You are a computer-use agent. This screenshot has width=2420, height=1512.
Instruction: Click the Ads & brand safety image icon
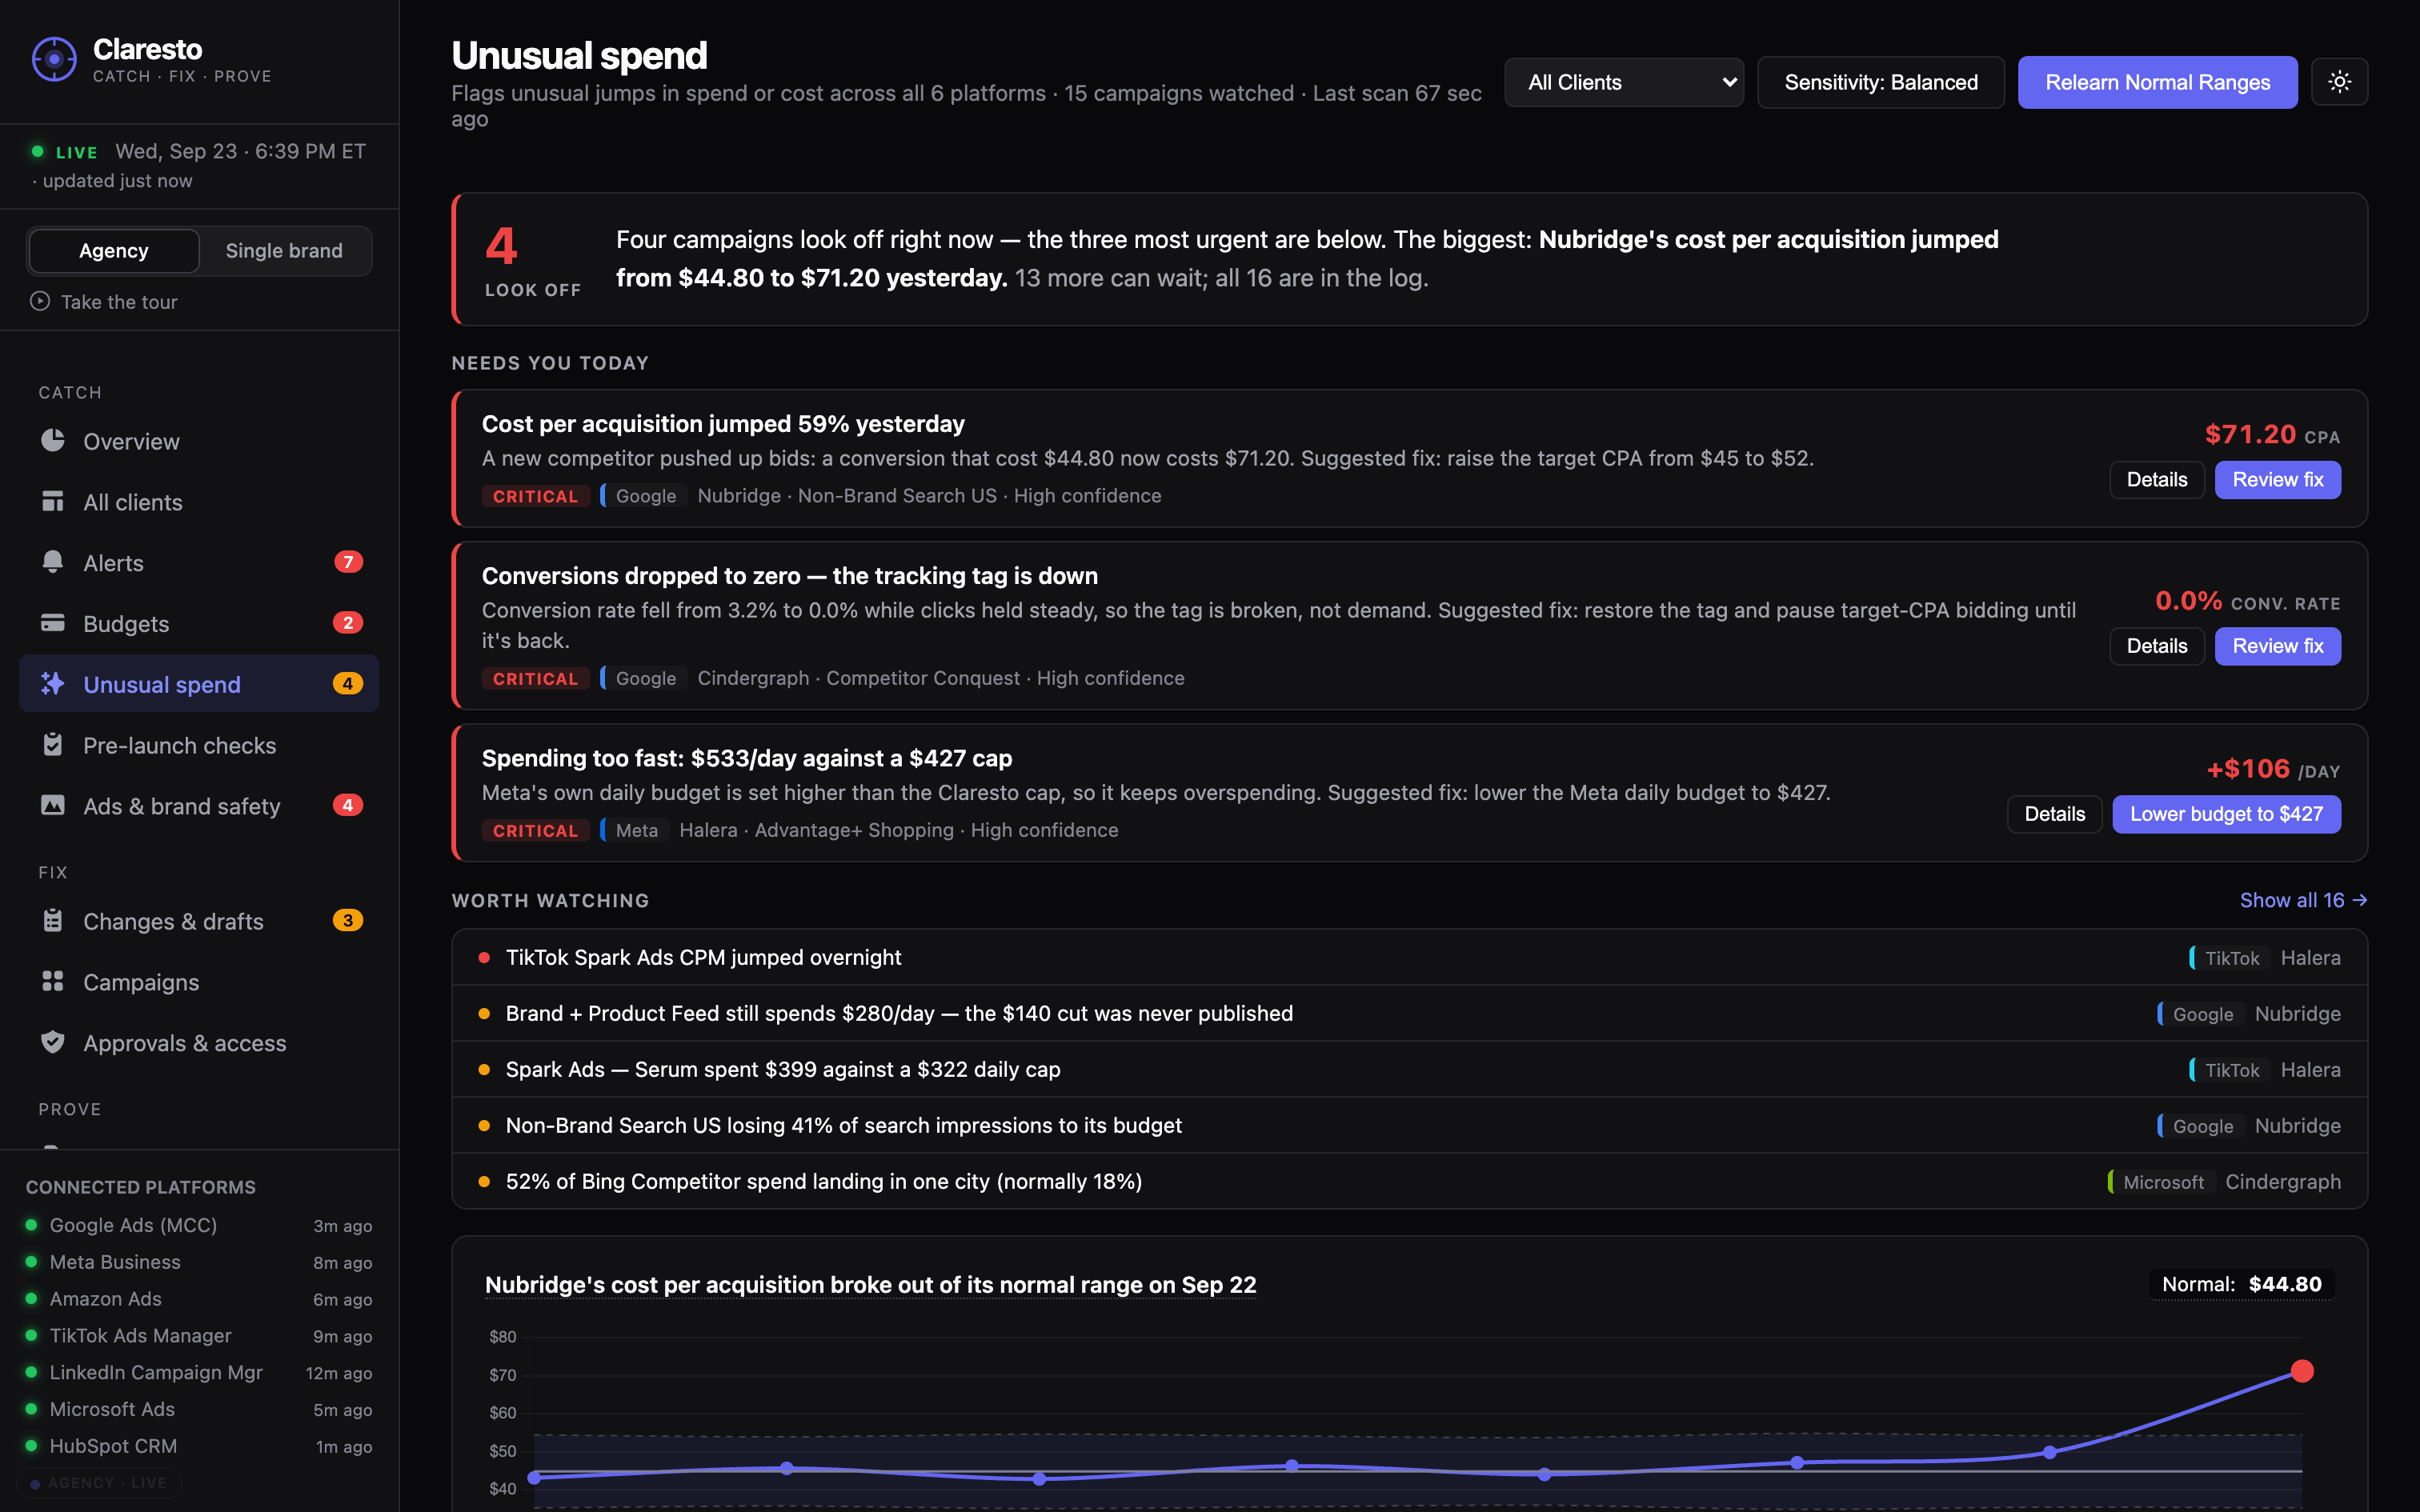tap(53, 806)
